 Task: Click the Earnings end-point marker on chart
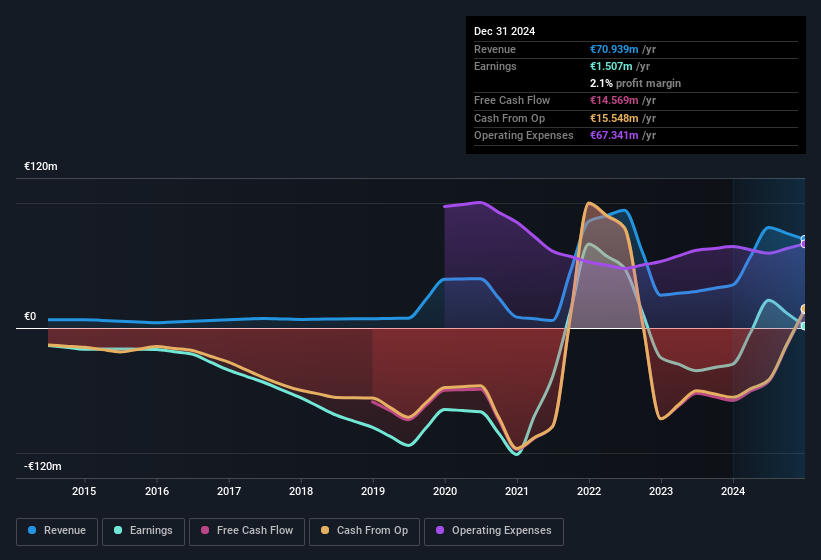(x=804, y=326)
